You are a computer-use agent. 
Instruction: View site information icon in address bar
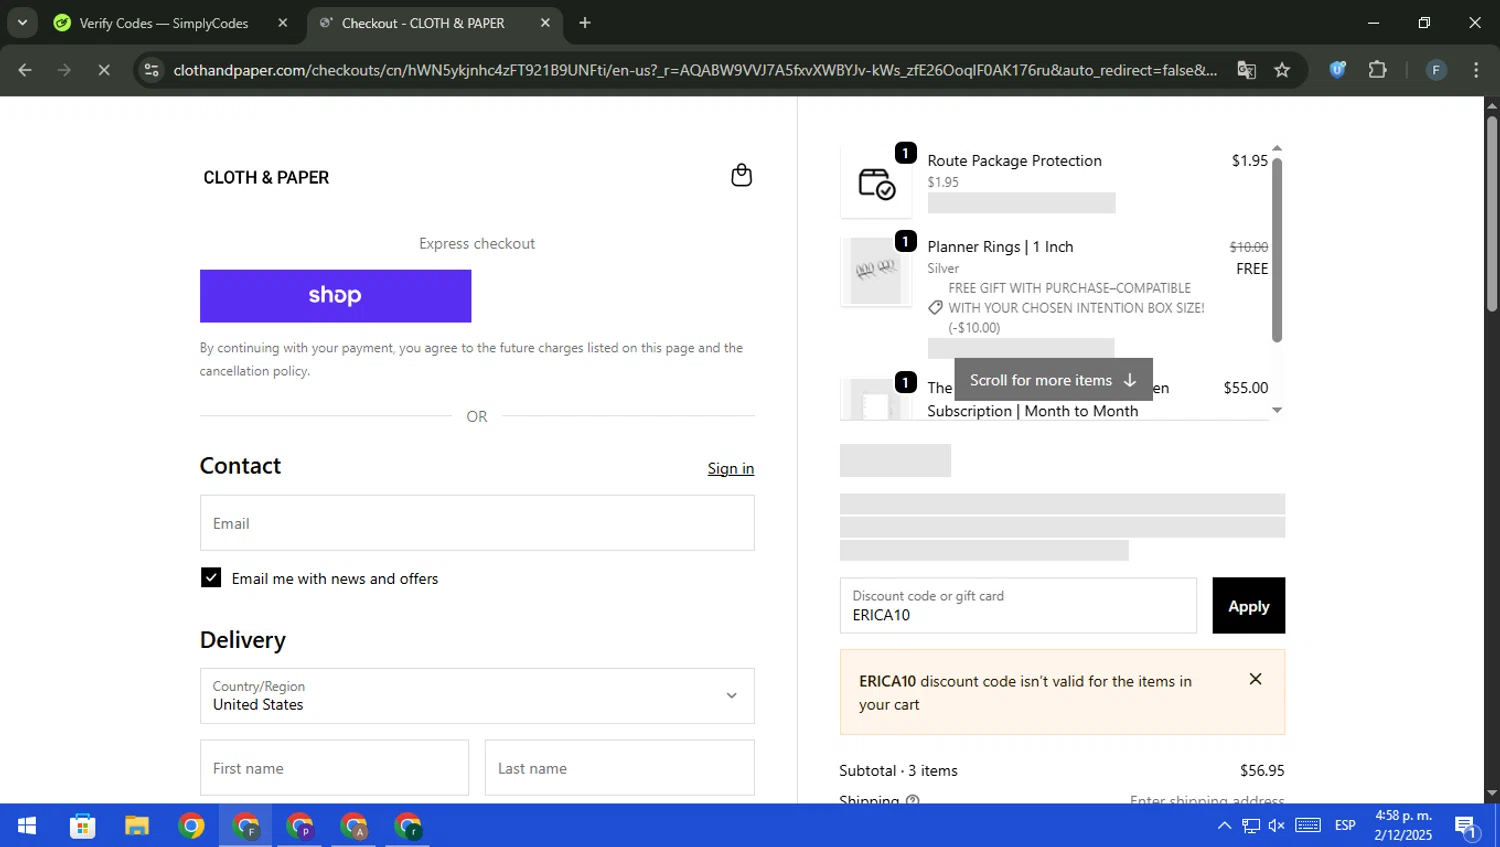[152, 70]
